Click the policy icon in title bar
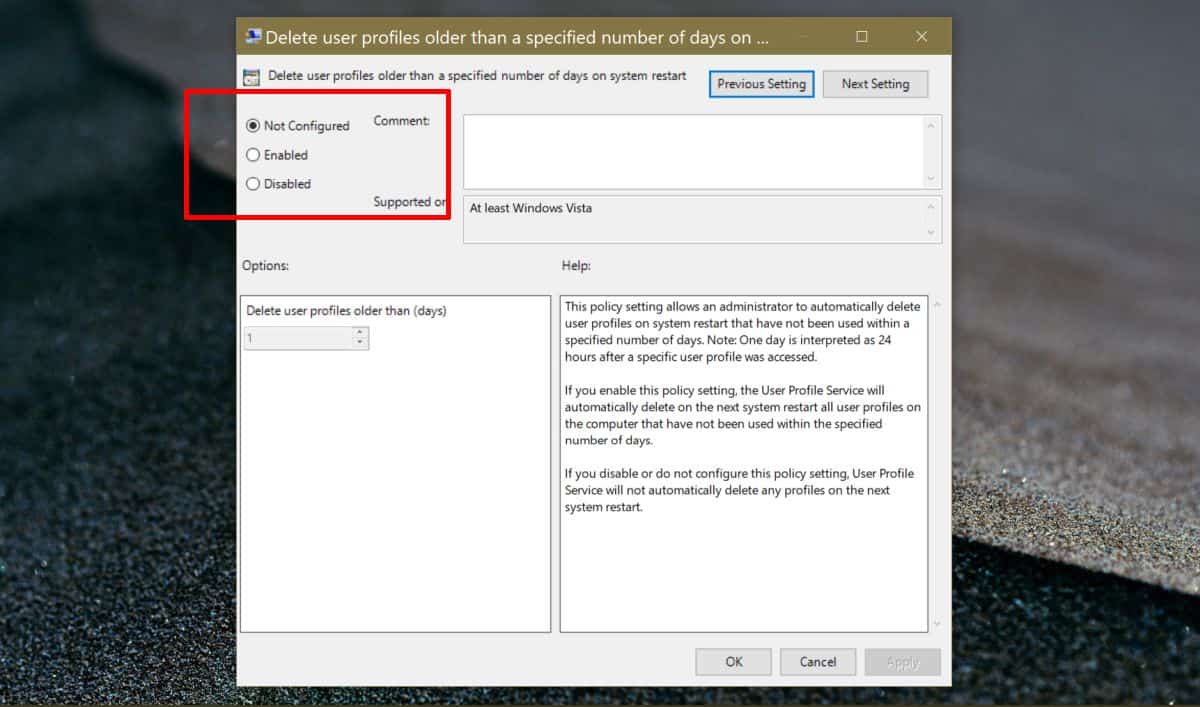Image resolution: width=1200 pixels, height=707 pixels. (253, 37)
